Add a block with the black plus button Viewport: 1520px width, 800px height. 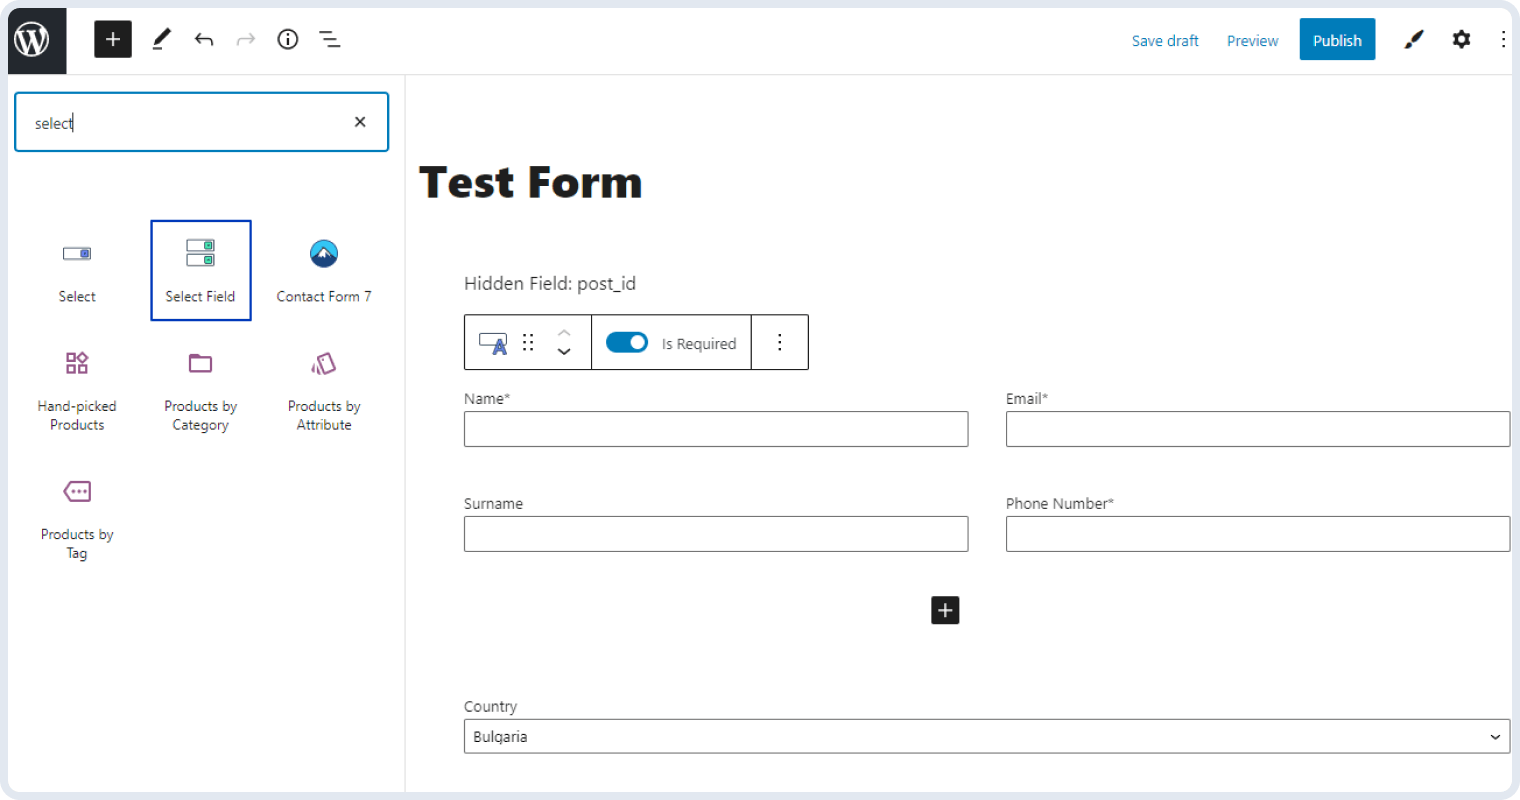[945, 610]
